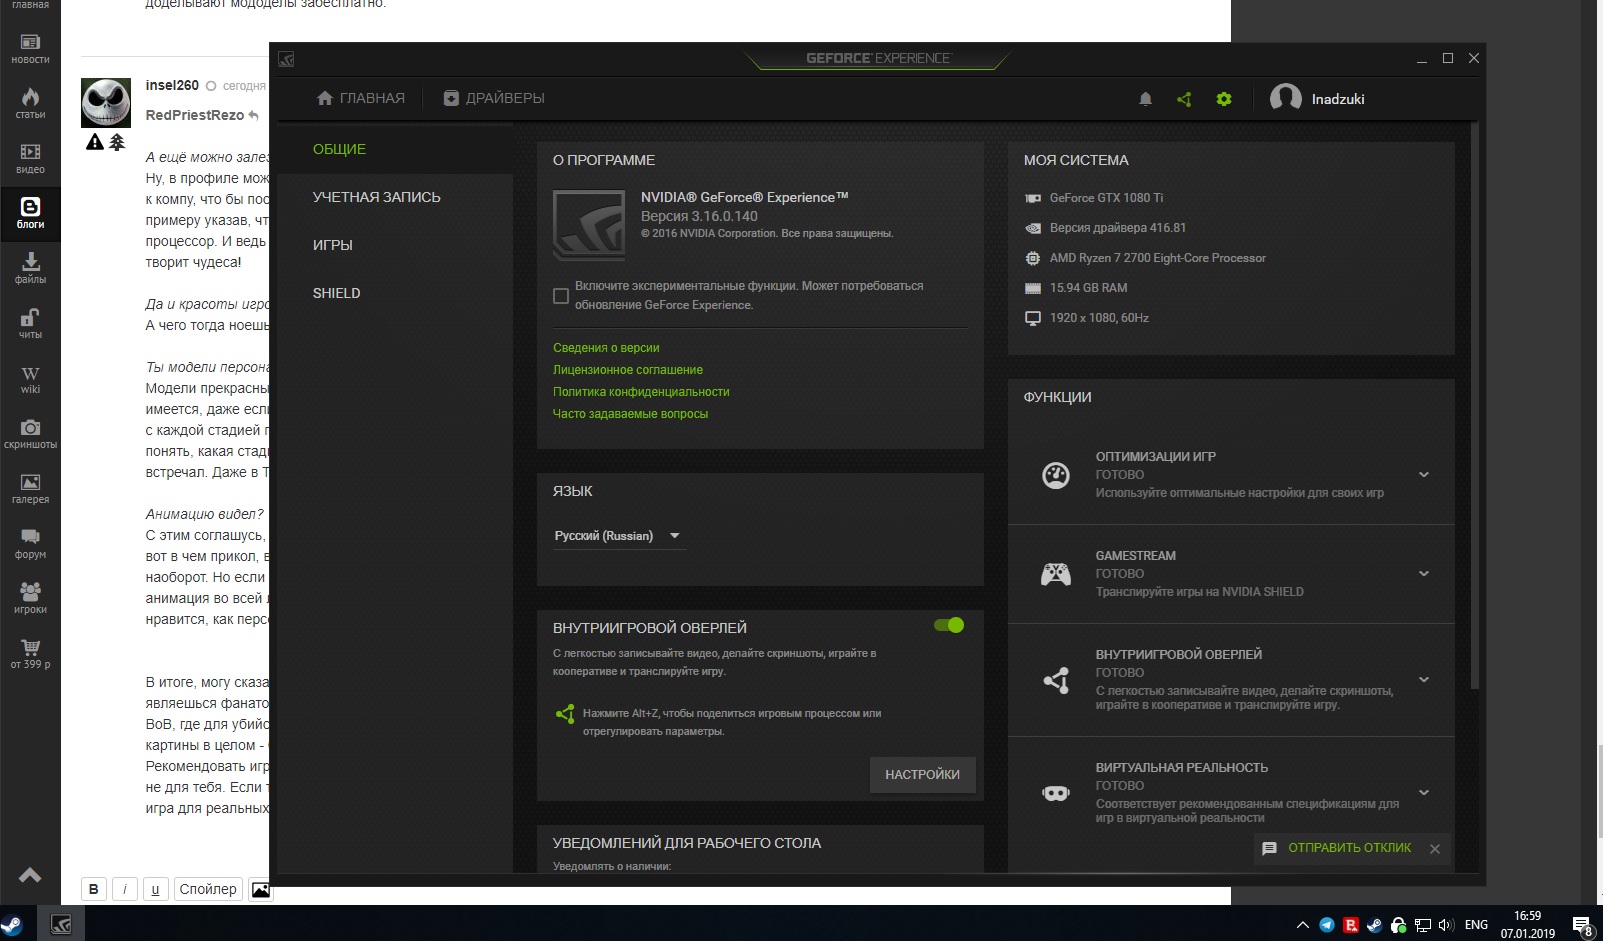Click the share icon in top bar
1603x941 pixels.
(1184, 99)
